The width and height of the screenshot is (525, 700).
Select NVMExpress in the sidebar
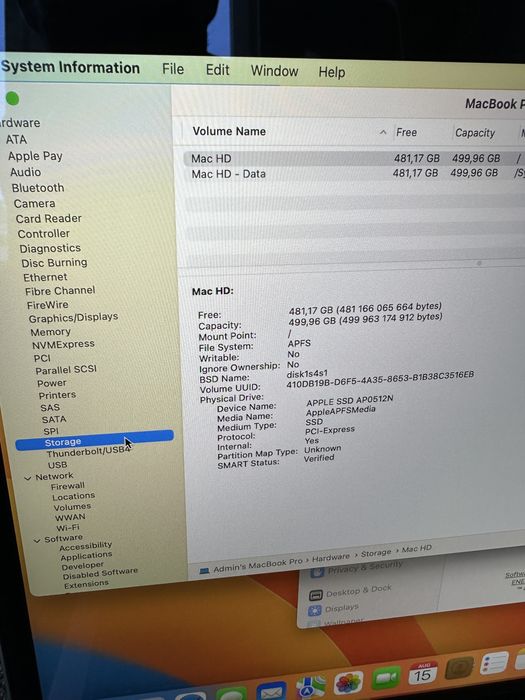pos(63,344)
